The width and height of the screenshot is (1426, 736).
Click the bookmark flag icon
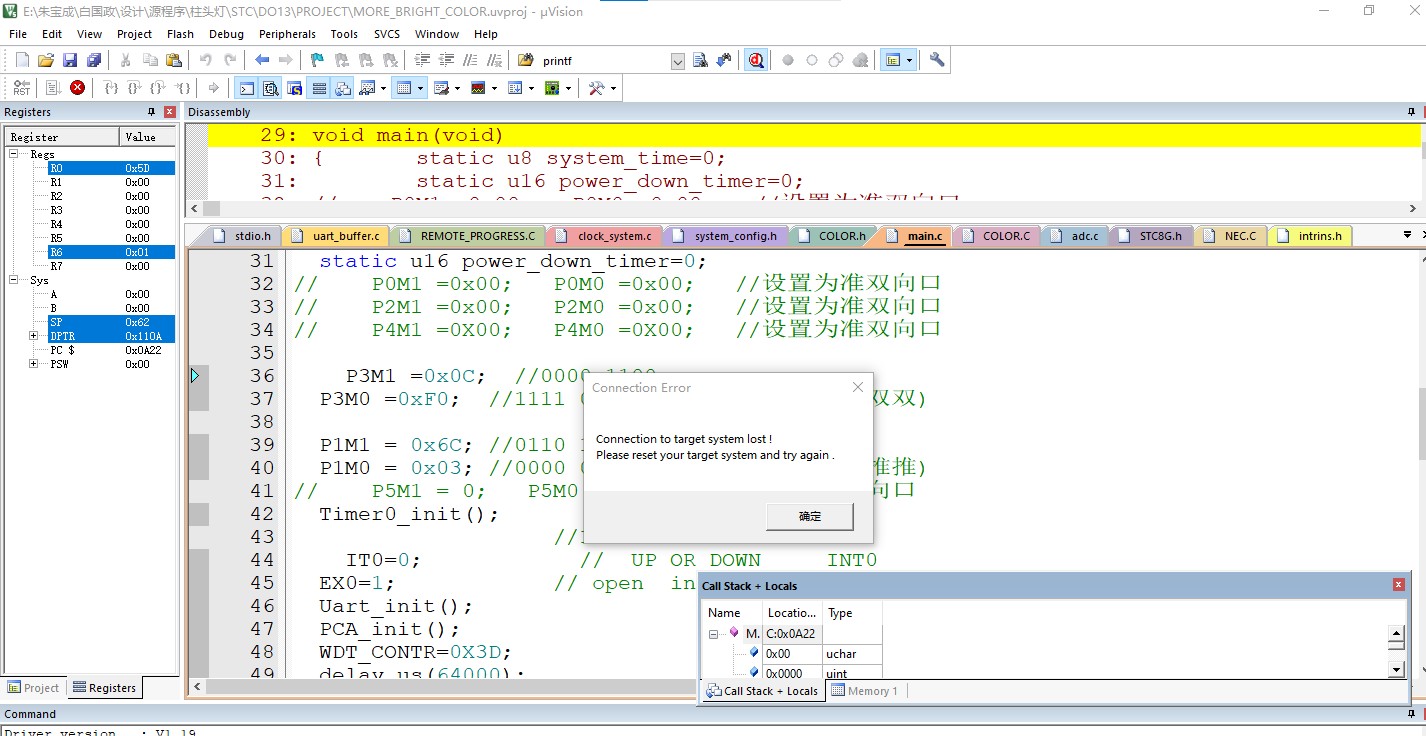(317, 60)
